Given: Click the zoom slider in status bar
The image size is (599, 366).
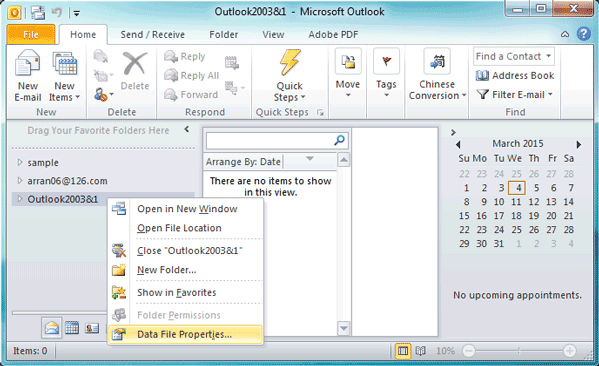Looking at the screenshot, I should click(519, 351).
